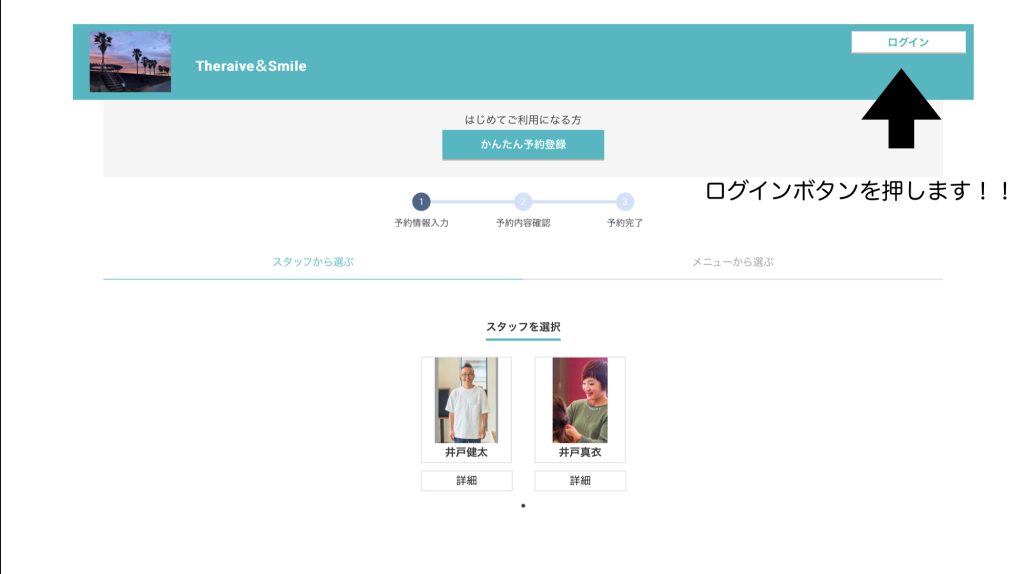The height and width of the screenshot is (574, 1024).
Task: Switch to the スタッフから選ぶ tab
Action: tap(313, 262)
